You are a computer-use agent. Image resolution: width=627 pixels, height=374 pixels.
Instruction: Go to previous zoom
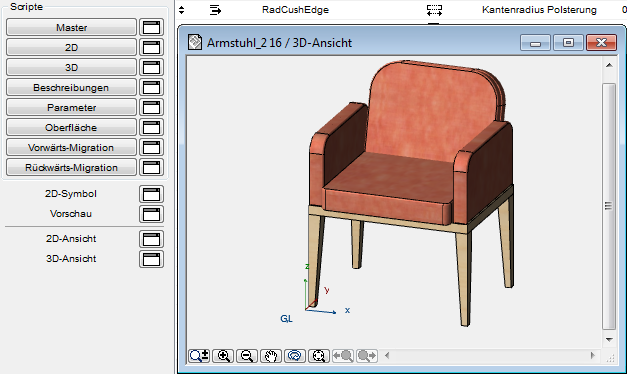[x=343, y=356]
